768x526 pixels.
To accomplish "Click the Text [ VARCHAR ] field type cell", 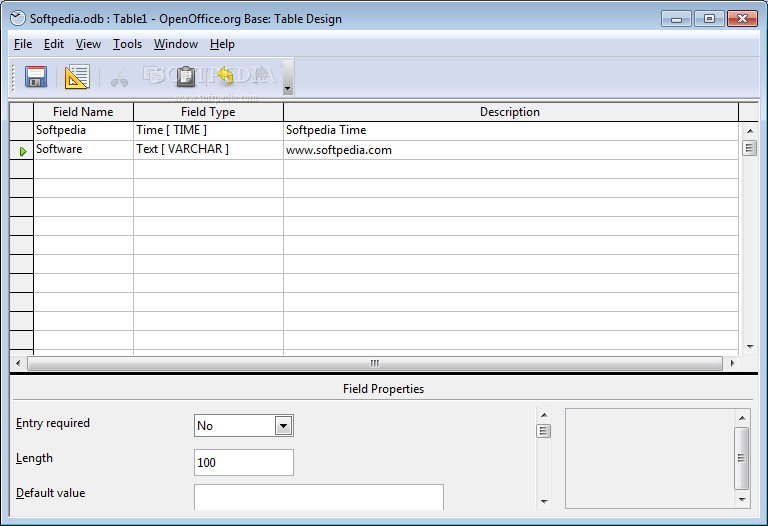I will (x=208, y=150).
